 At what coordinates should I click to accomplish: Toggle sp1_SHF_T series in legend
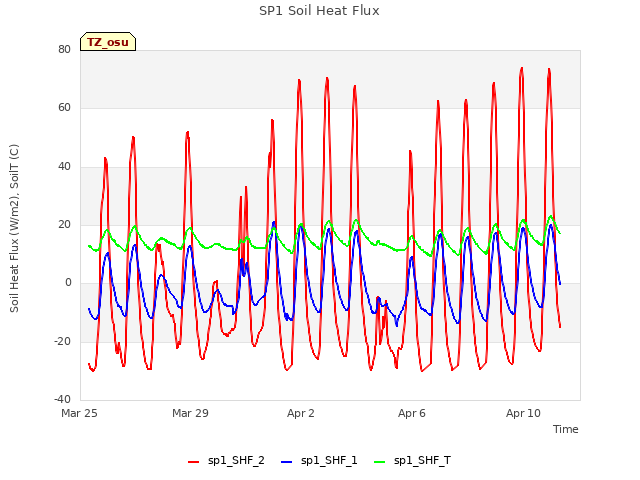[412, 461]
